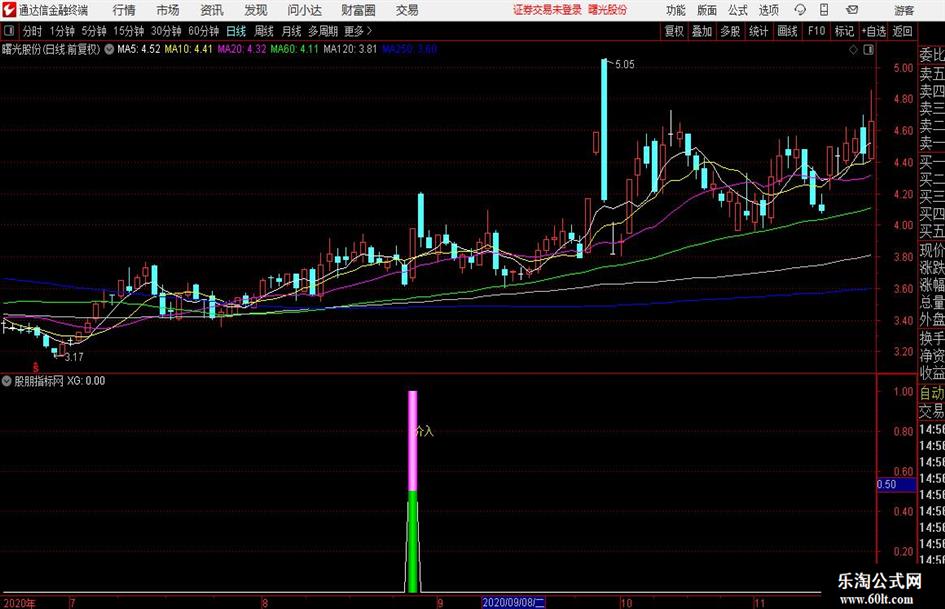Expand the 曙光股份 chart dropdown arrow
Image resolution: width=945 pixels, height=609 pixels.
click(109, 49)
